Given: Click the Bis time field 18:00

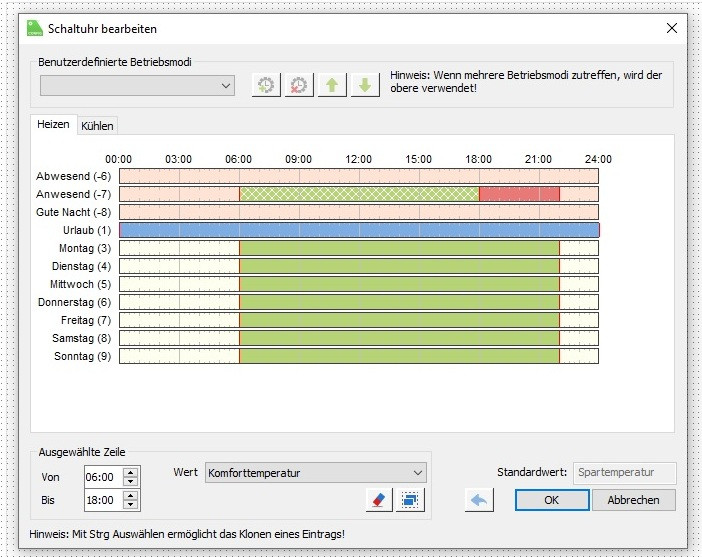Looking at the screenshot, I should pyautogui.click(x=103, y=500).
